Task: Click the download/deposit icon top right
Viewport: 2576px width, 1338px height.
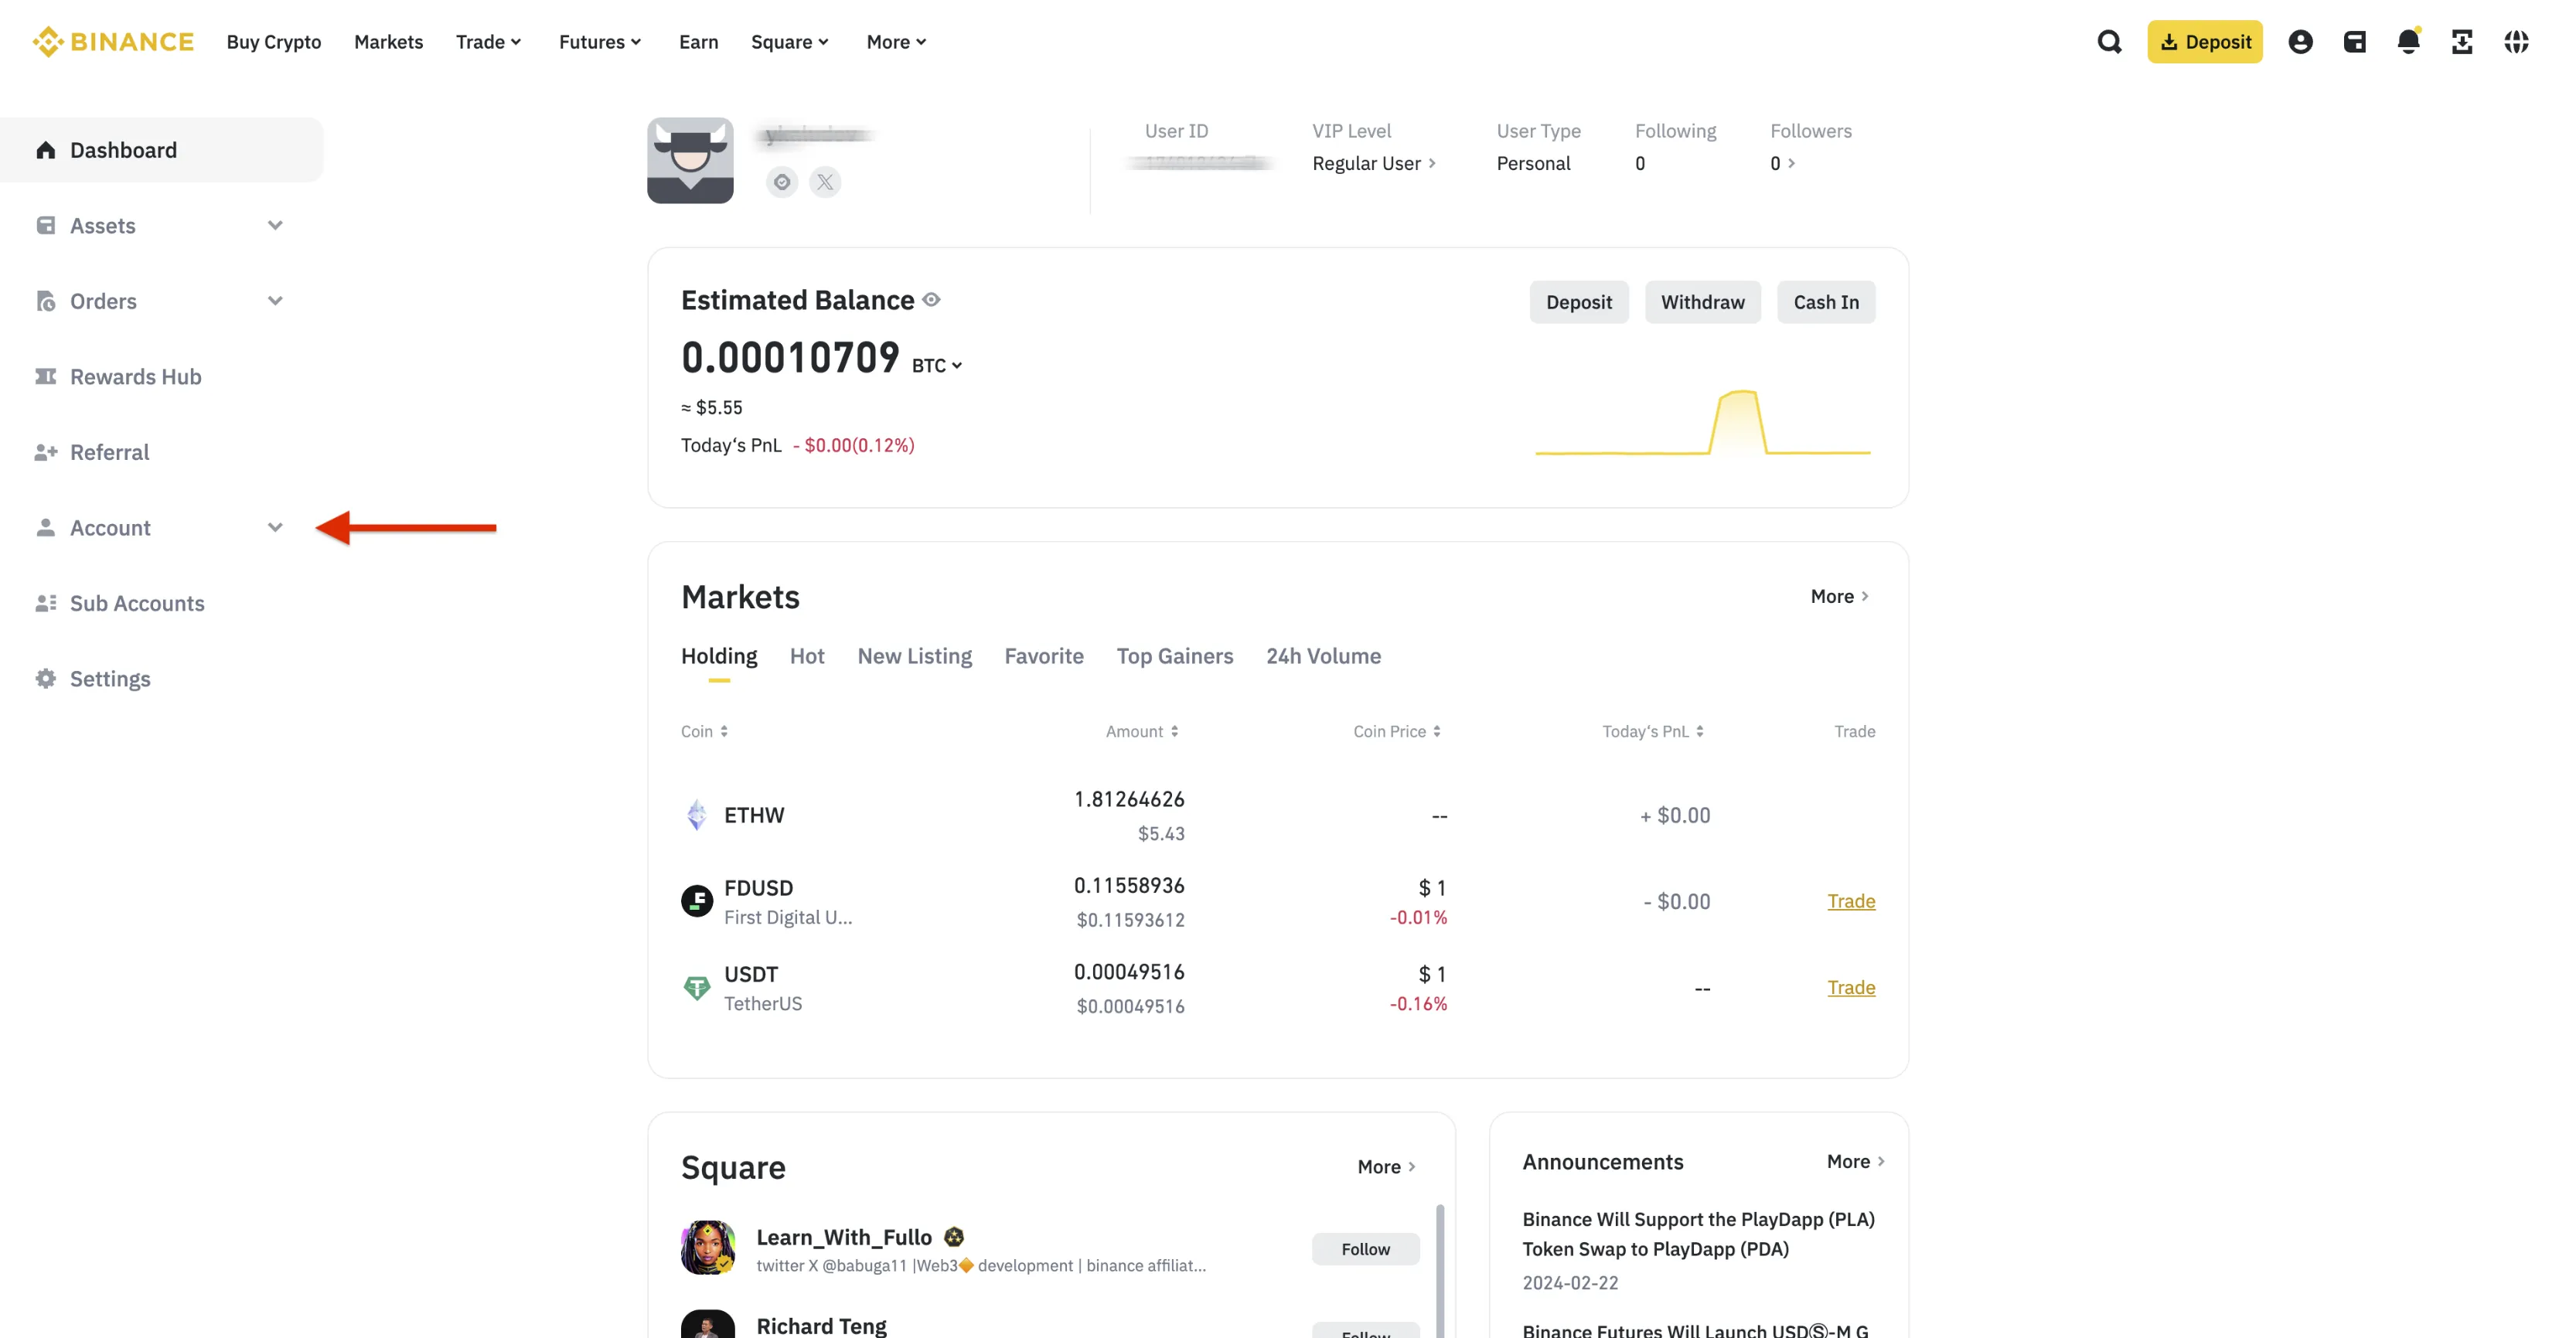Action: pos(2205,43)
